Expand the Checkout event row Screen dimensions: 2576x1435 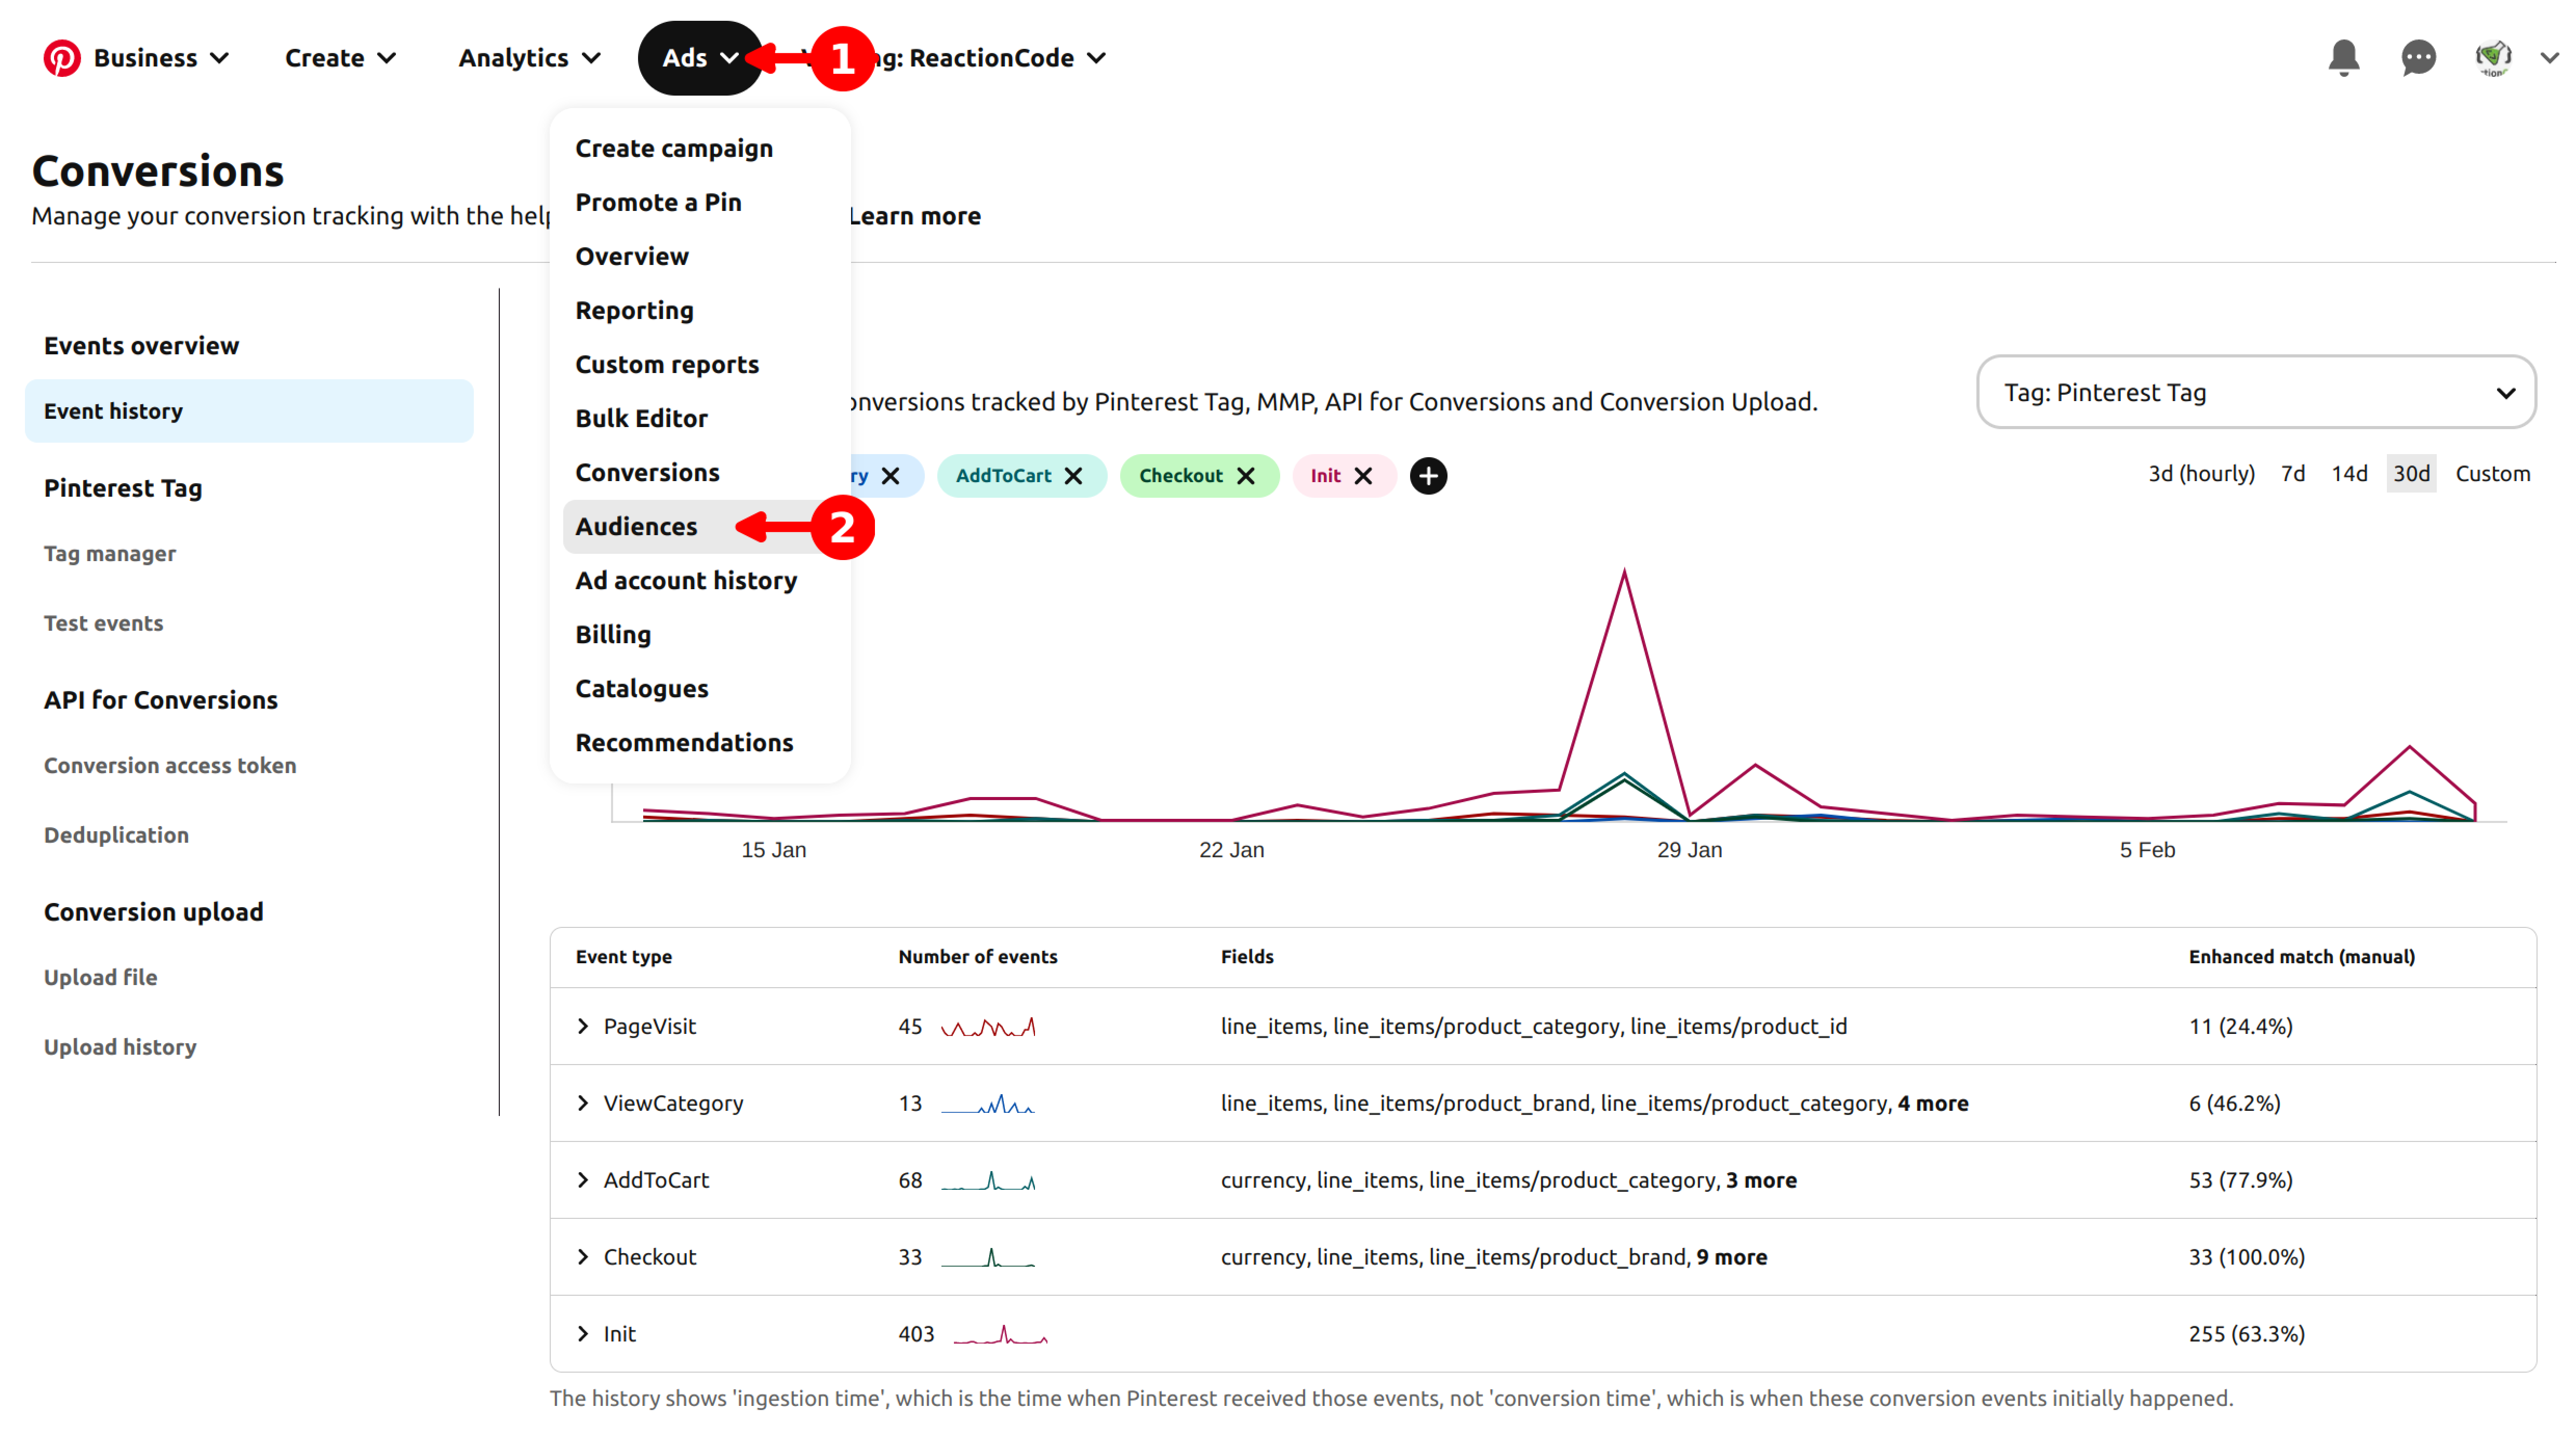coord(583,1257)
